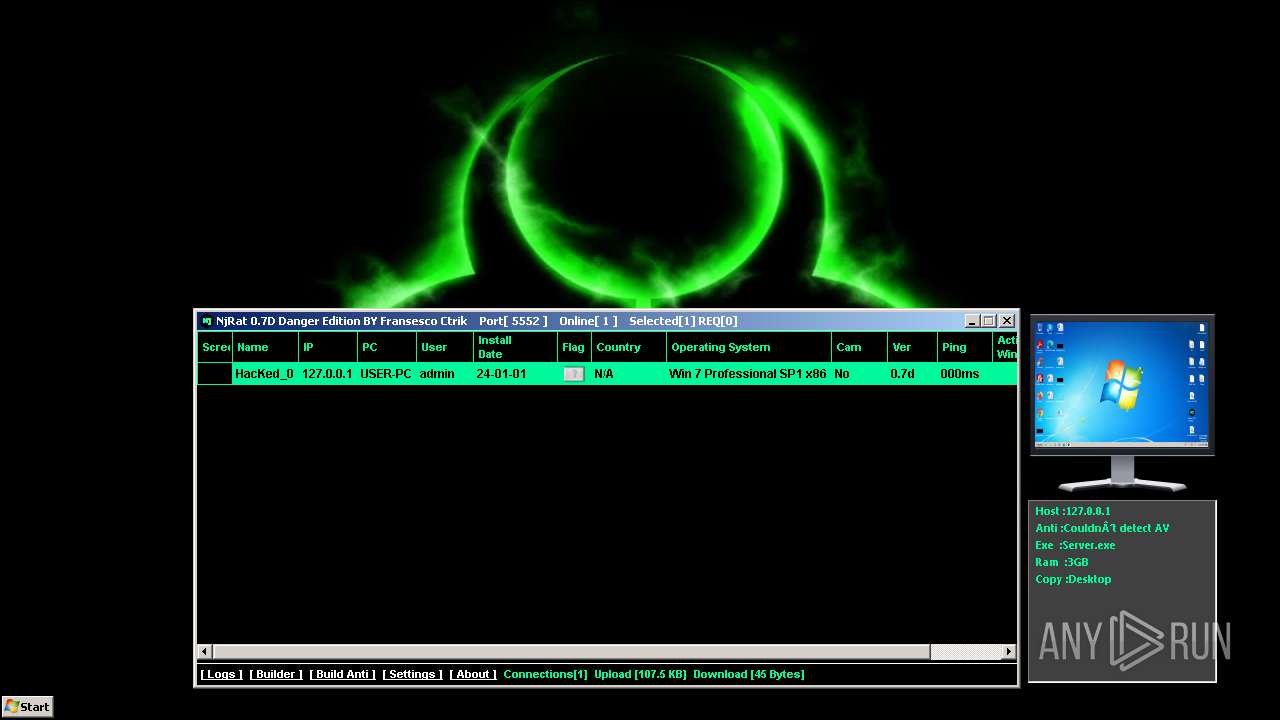Sort by the PC column header
This screenshot has height=720, width=1280.
(x=387, y=347)
